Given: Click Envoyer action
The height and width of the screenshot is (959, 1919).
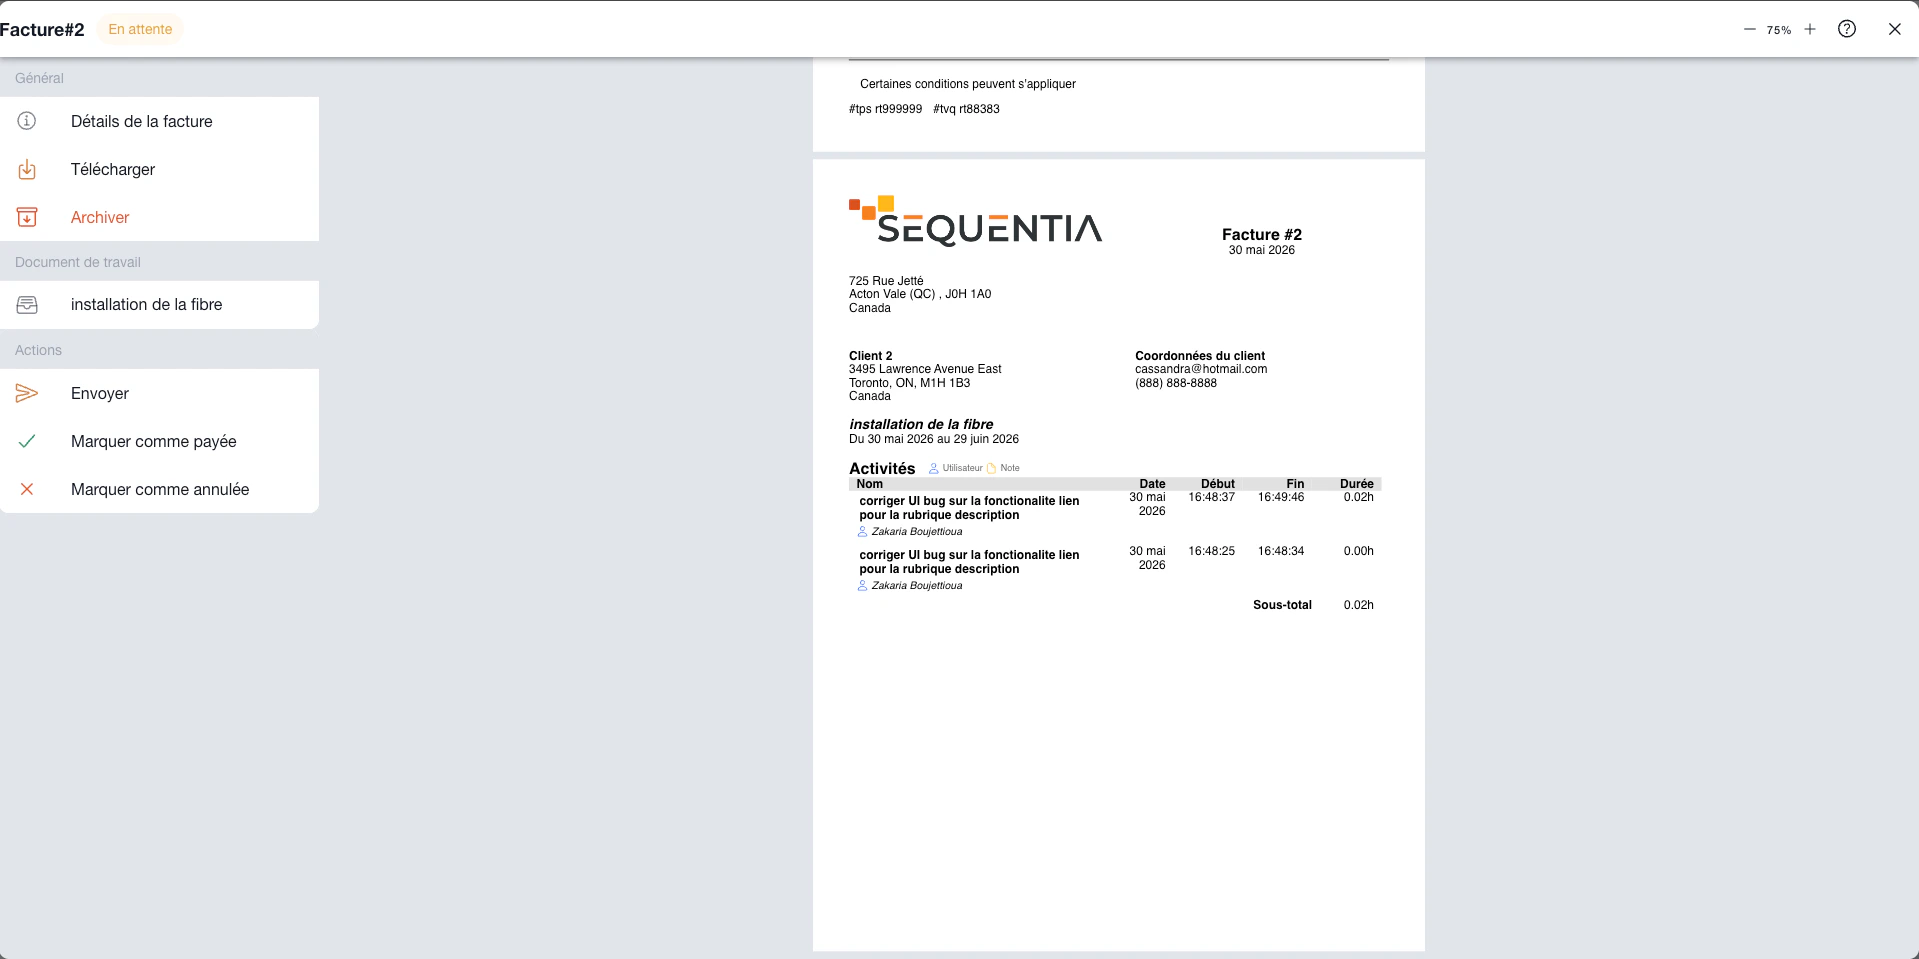Looking at the screenshot, I should pyautogui.click(x=160, y=393).
